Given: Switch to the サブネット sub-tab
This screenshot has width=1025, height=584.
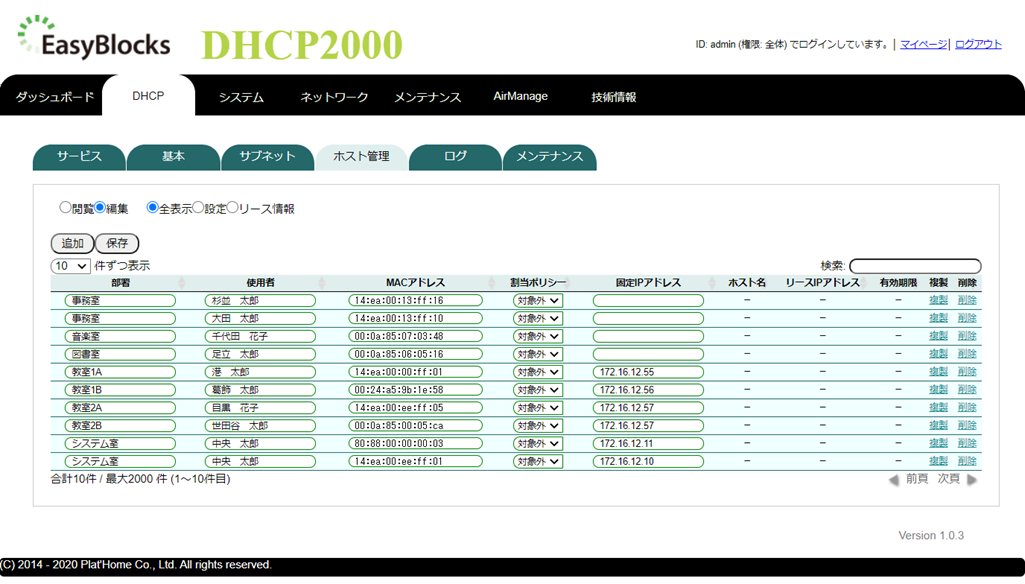Looking at the screenshot, I should [267, 157].
